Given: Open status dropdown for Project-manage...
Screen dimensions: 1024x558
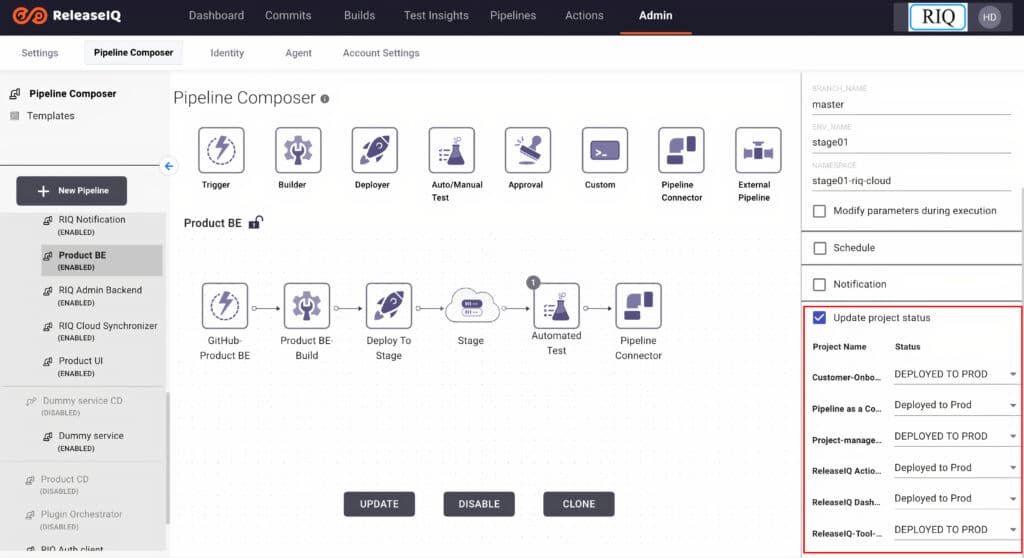Looking at the screenshot, I should (x=955, y=436).
